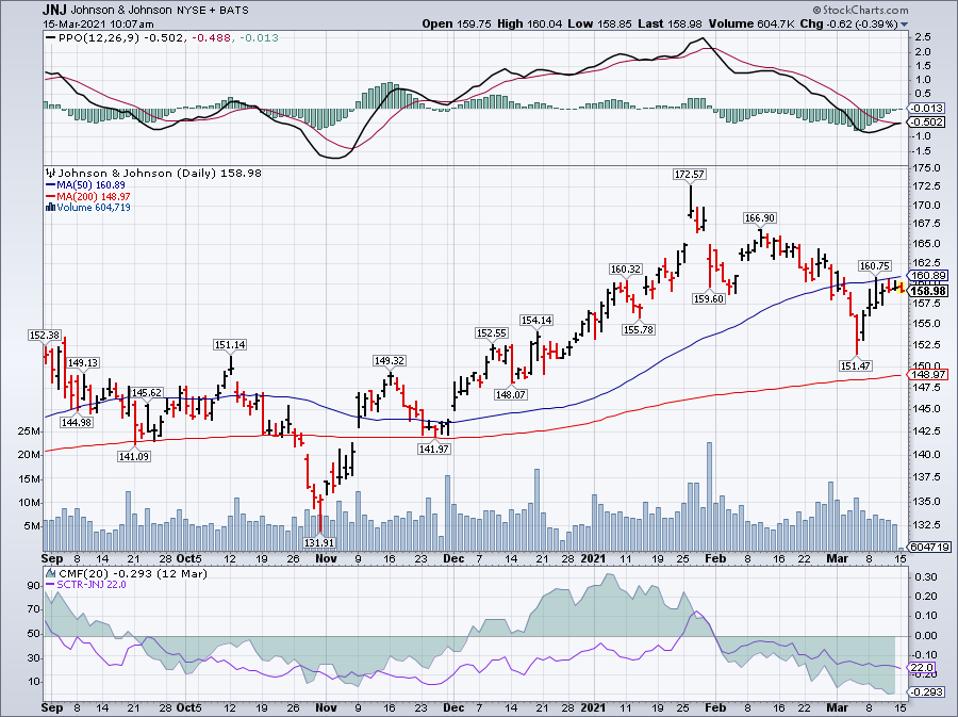
Task: Click the 166.90 high price label
Action: coord(759,218)
